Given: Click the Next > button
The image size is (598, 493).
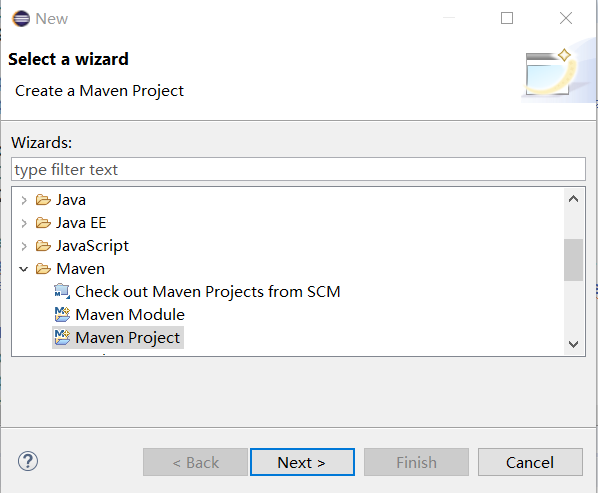Looking at the screenshot, I should pos(302,462).
